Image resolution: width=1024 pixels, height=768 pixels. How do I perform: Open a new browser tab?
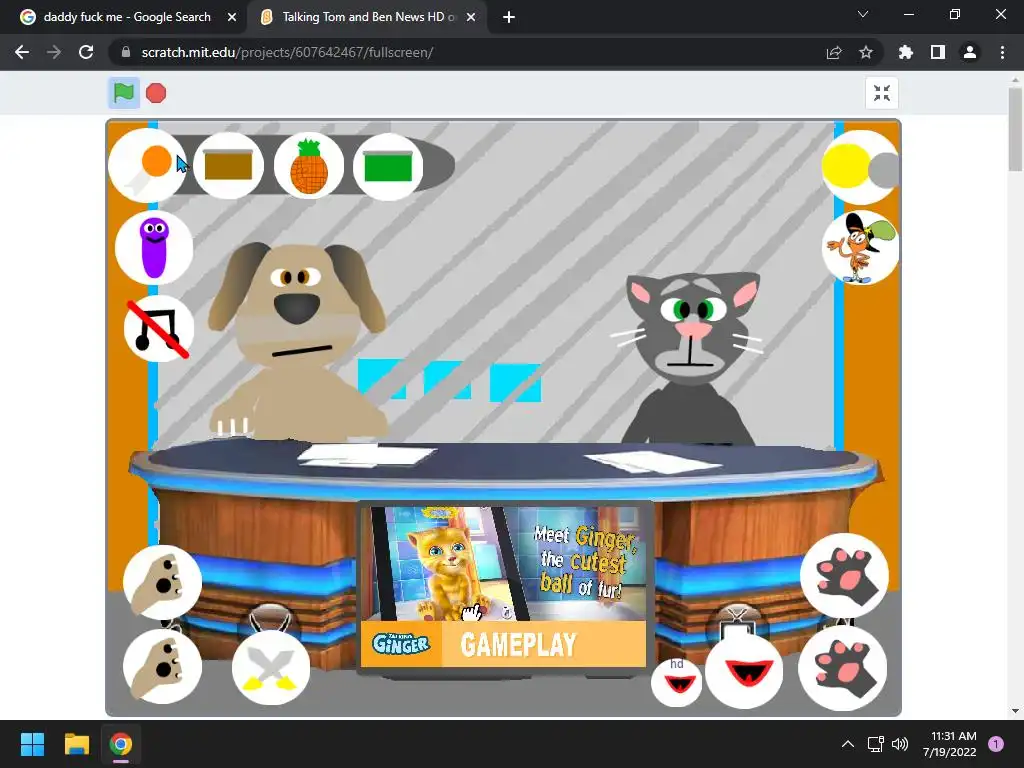(509, 17)
